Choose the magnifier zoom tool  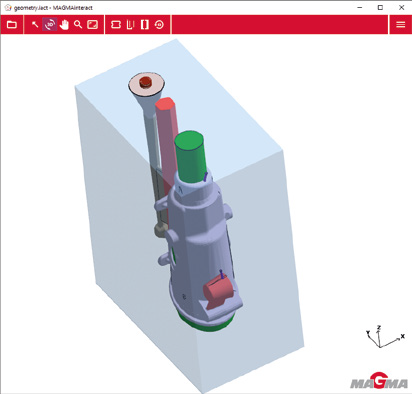78,25
